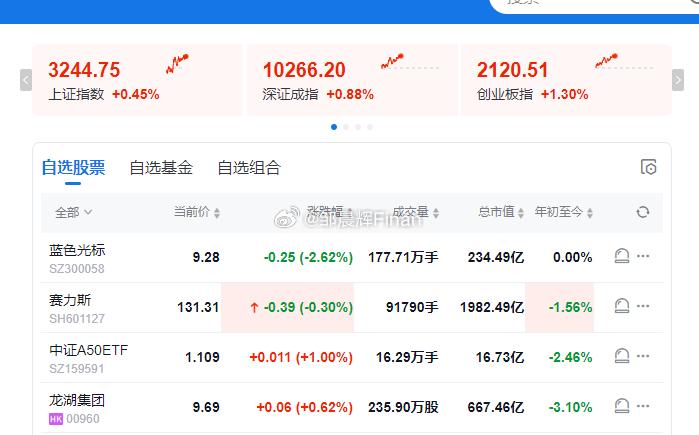This screenshot has width=699, height=435.
Task: Click stock code SZ300058
Action: (77, 269)
